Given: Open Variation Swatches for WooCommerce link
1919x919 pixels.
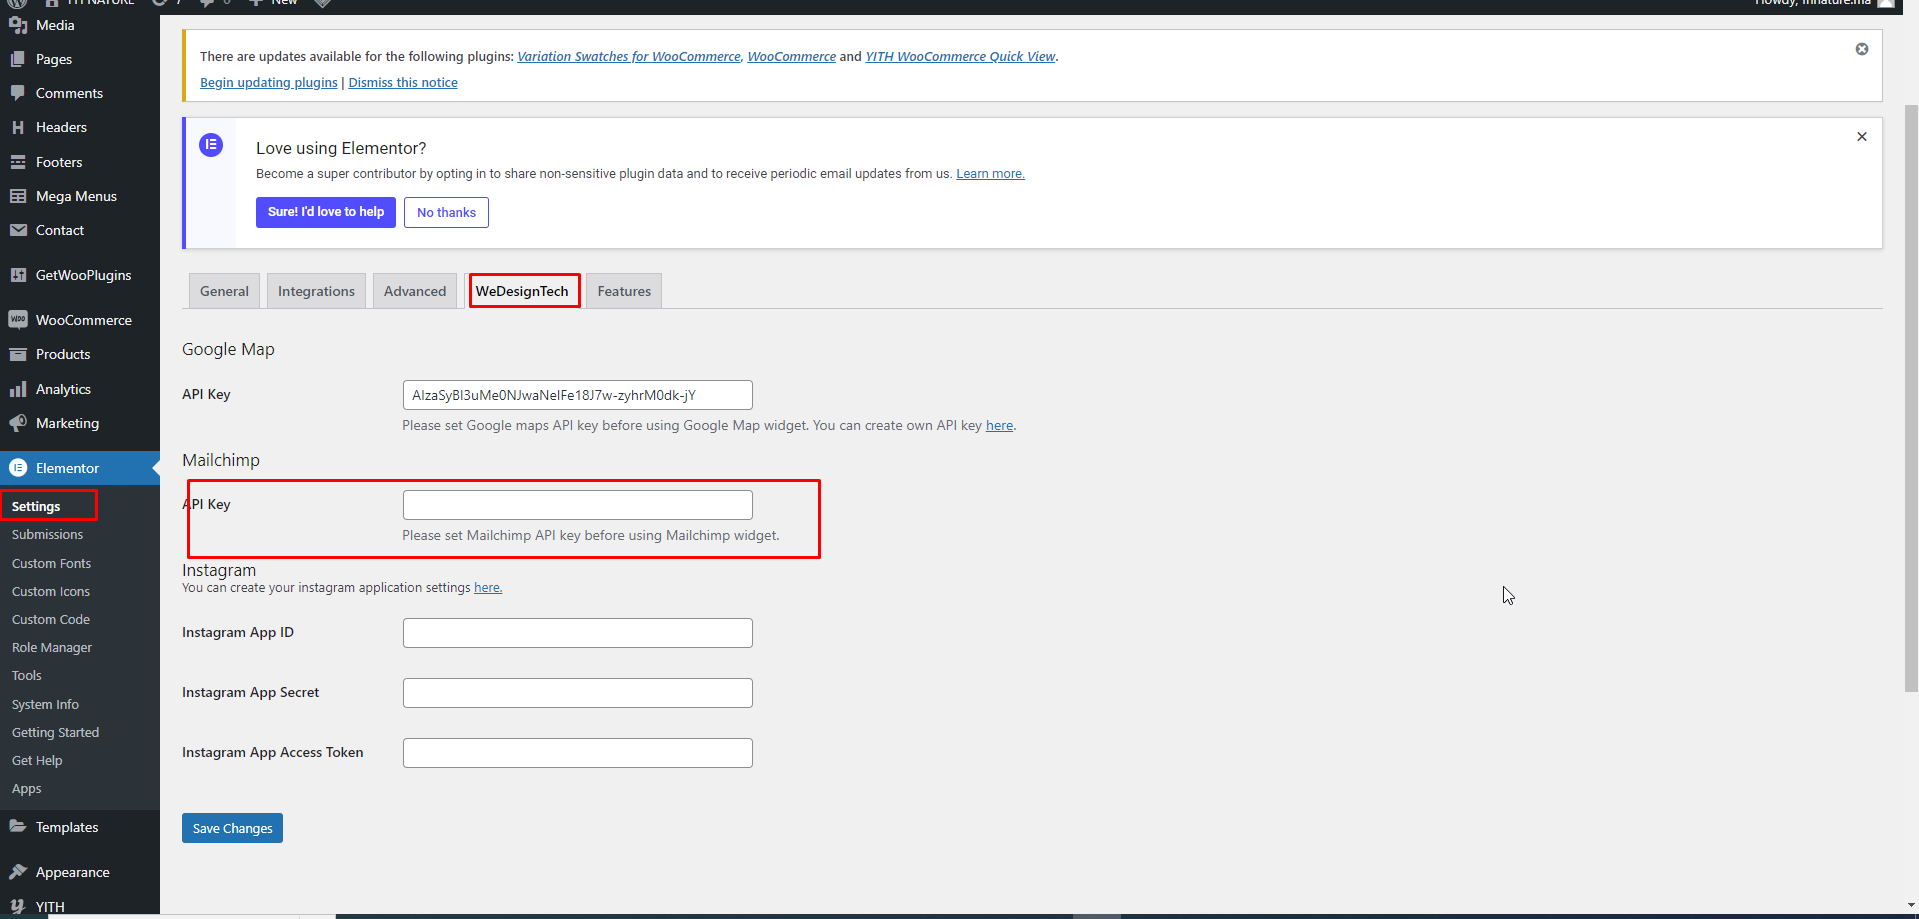Looking at the screenshot, I should [x=629, y=57].
